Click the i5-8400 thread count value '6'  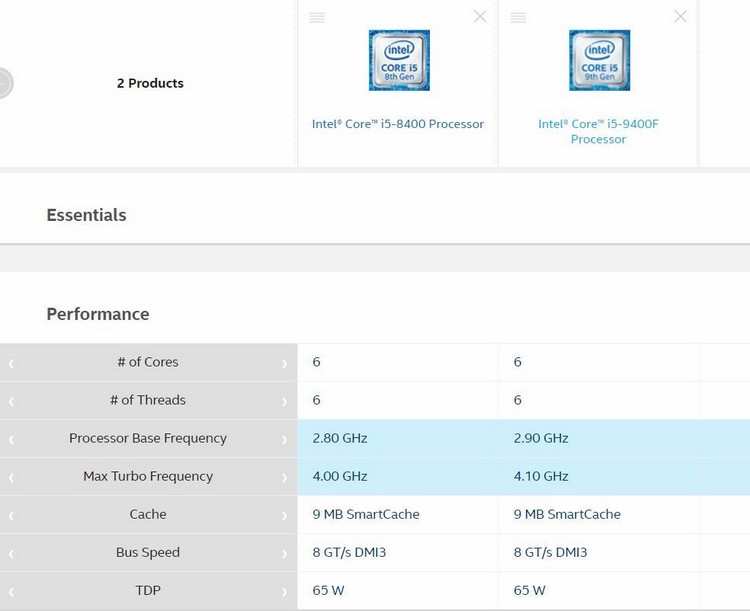[316, 400]
